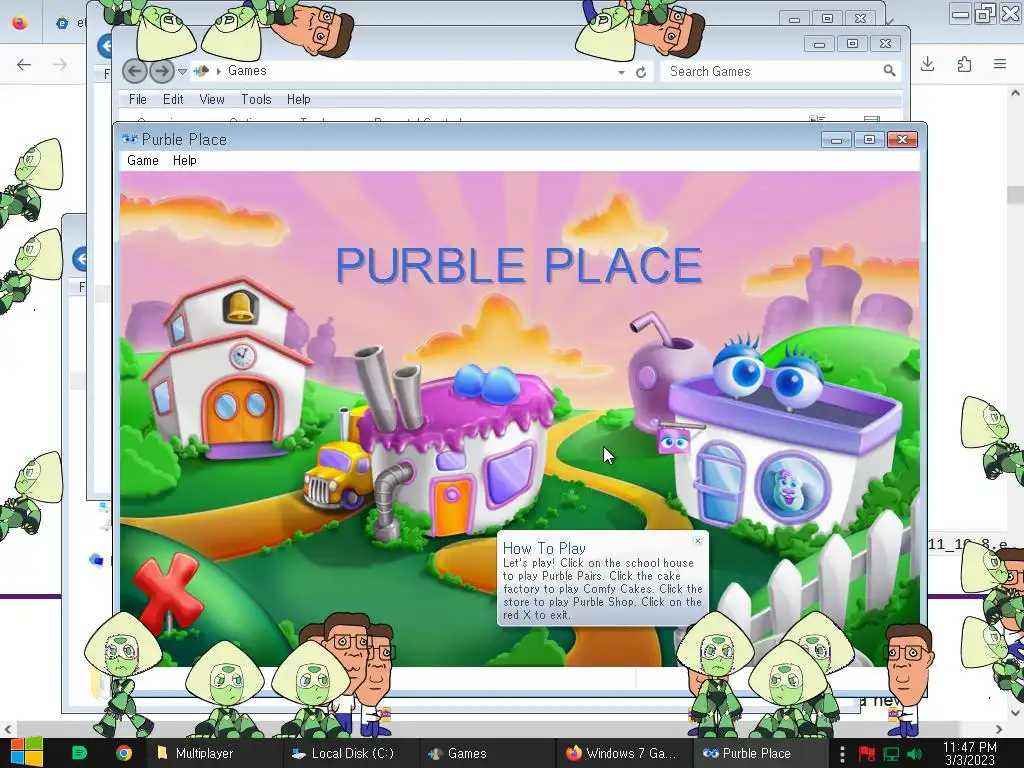This screenshot has height=768, width=1024.
Task: Click horizontal scrollbar right arrow
Action: coord(999,729)
